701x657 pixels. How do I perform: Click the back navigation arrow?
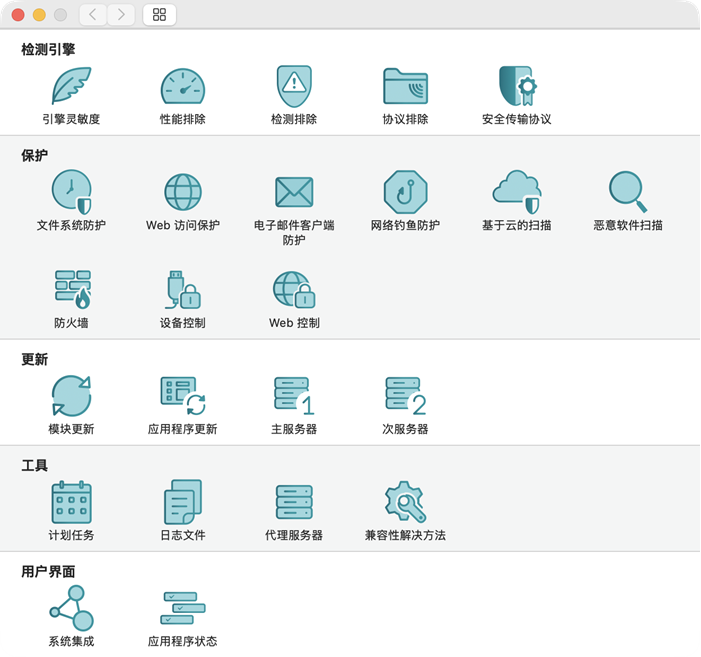pyautogui.click(x=93, y=15)
